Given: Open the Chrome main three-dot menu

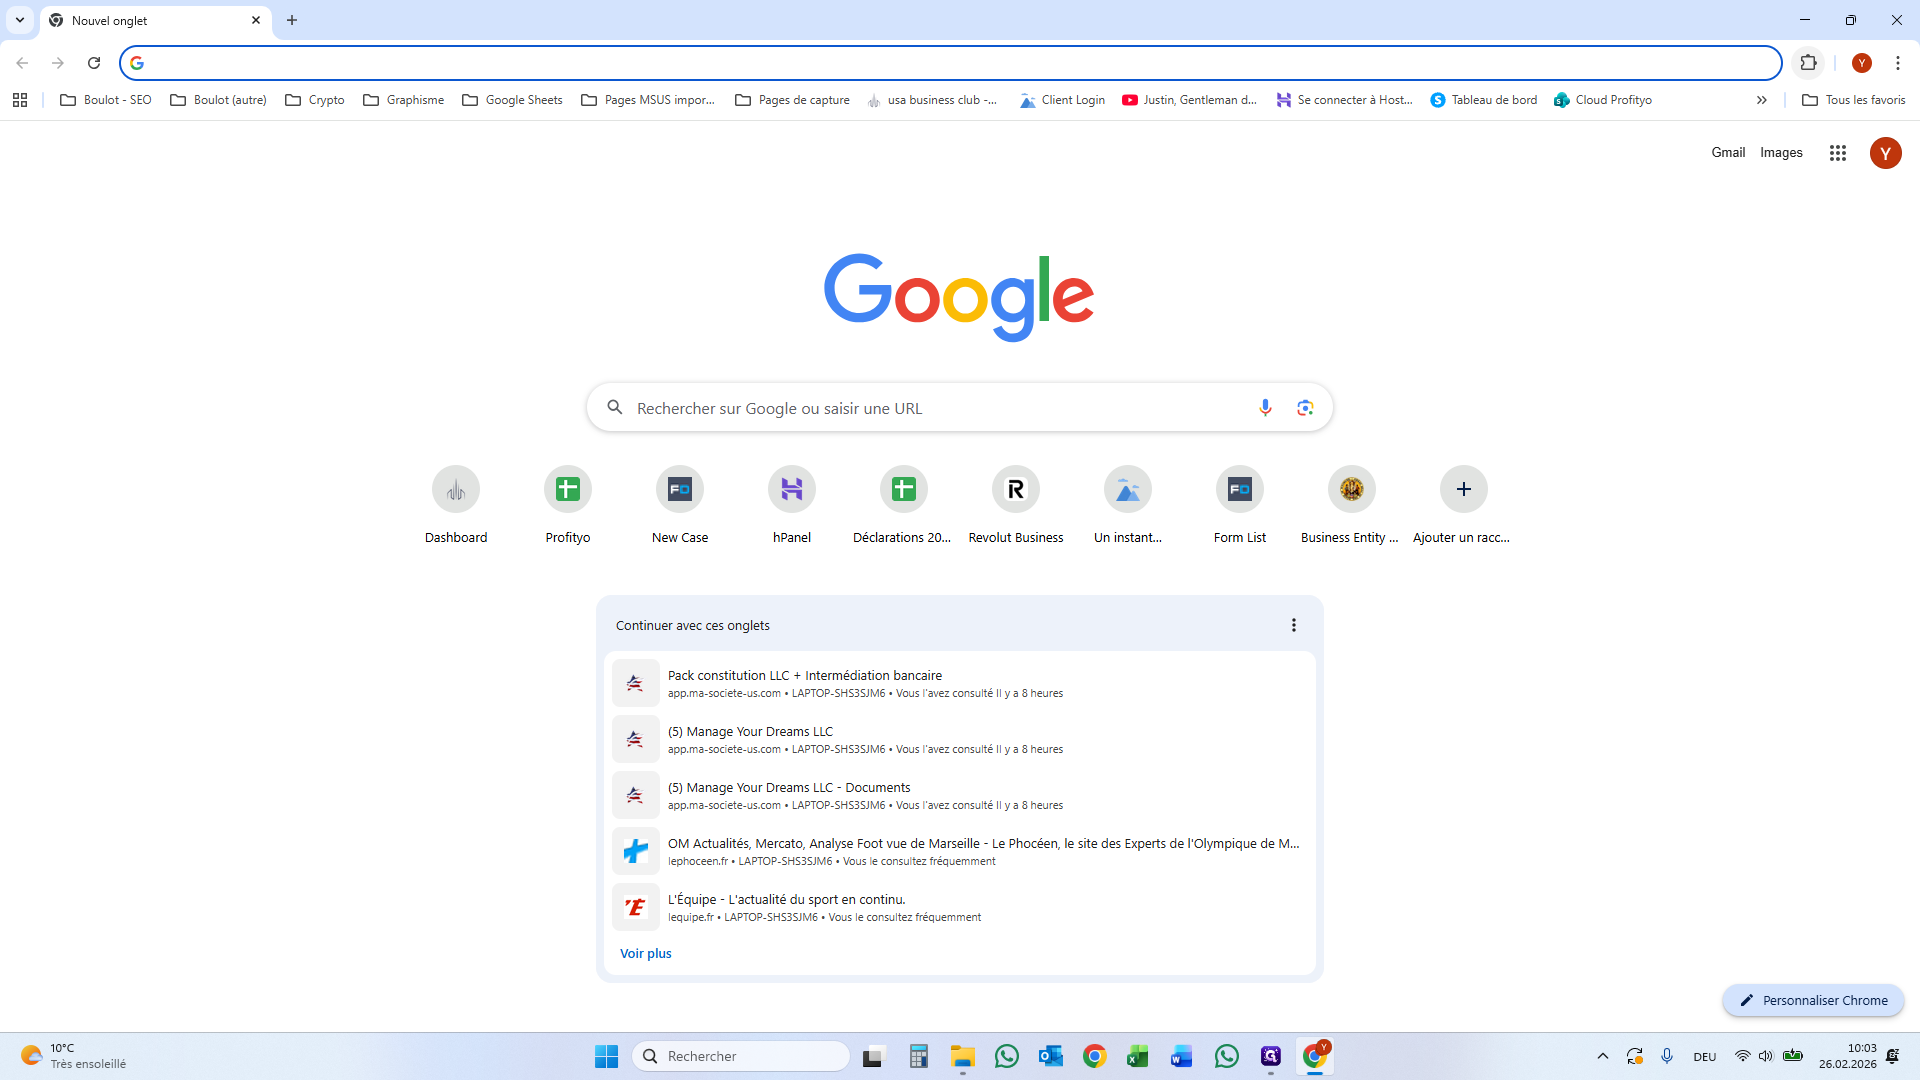Looking at the screenshot, I should [1897, 63].
